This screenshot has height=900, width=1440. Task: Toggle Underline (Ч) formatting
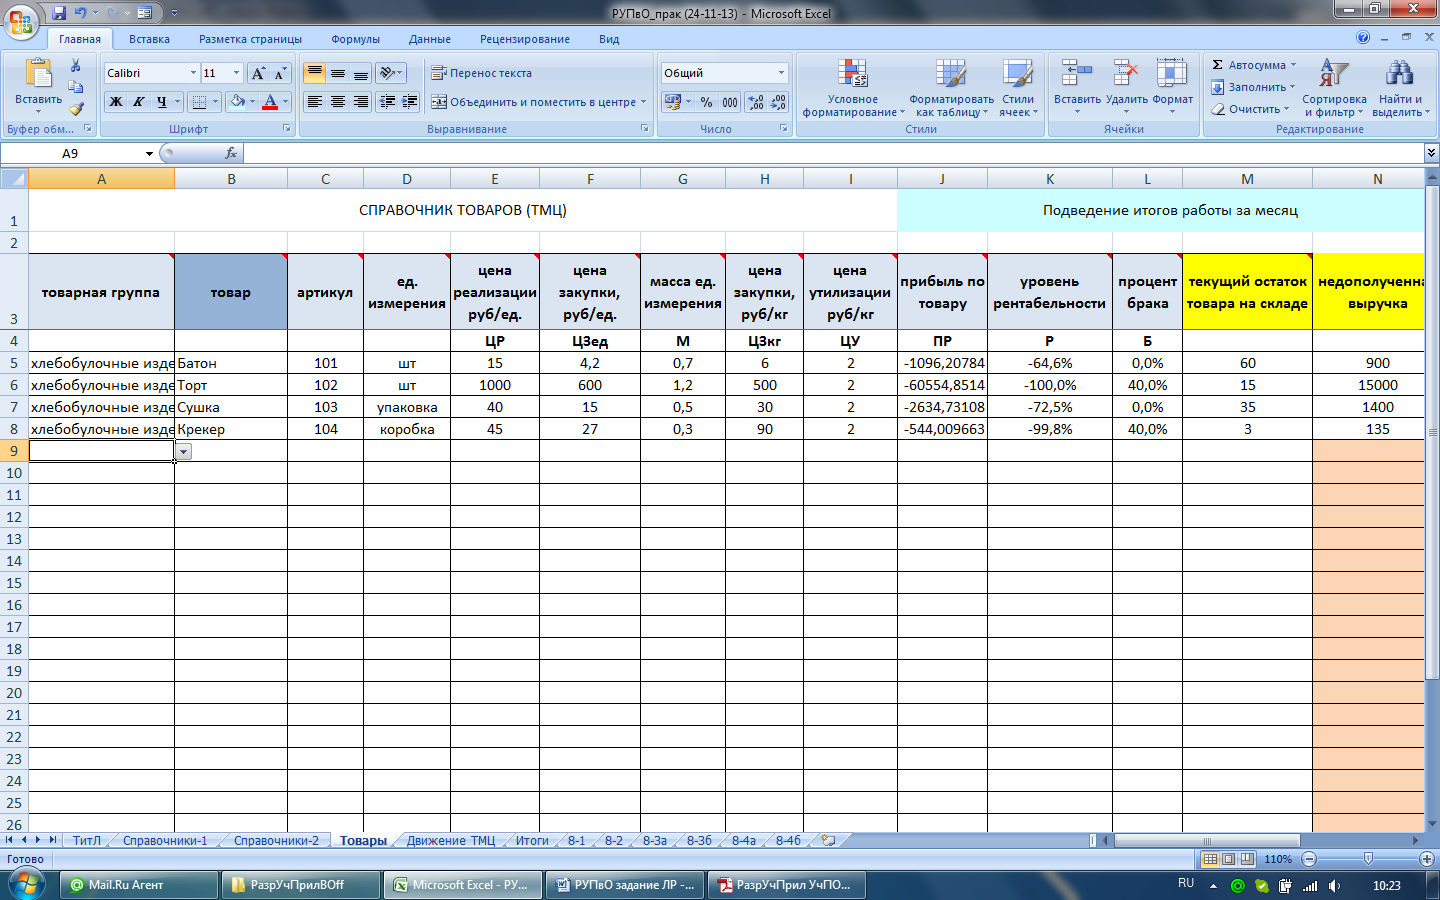(x=161, y=102)
